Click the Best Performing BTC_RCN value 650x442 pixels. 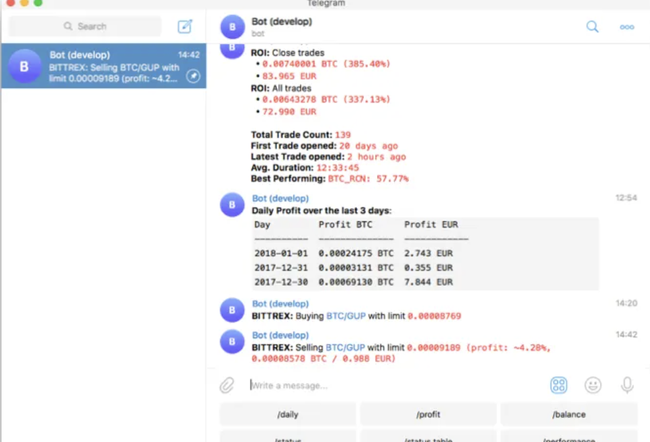pos(368,179)
